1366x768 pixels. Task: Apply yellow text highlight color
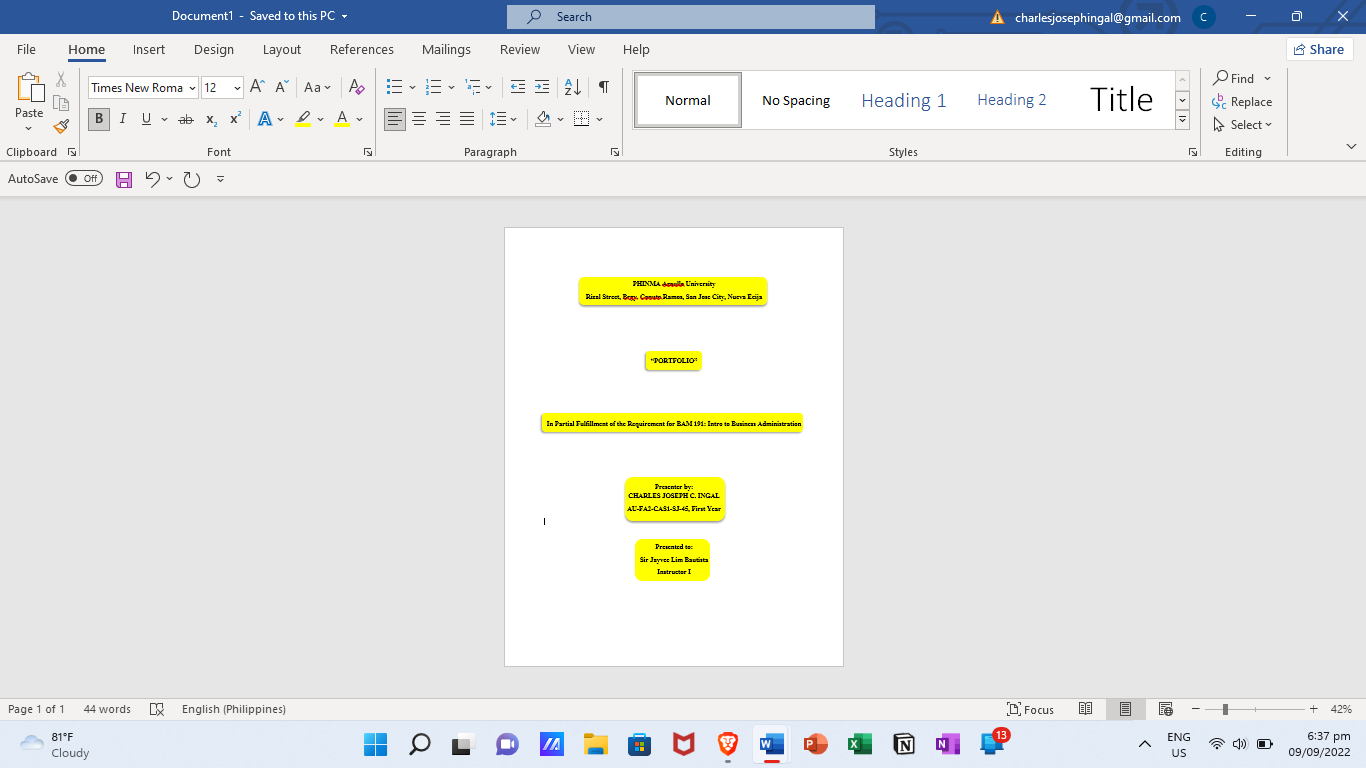[303, 119]
